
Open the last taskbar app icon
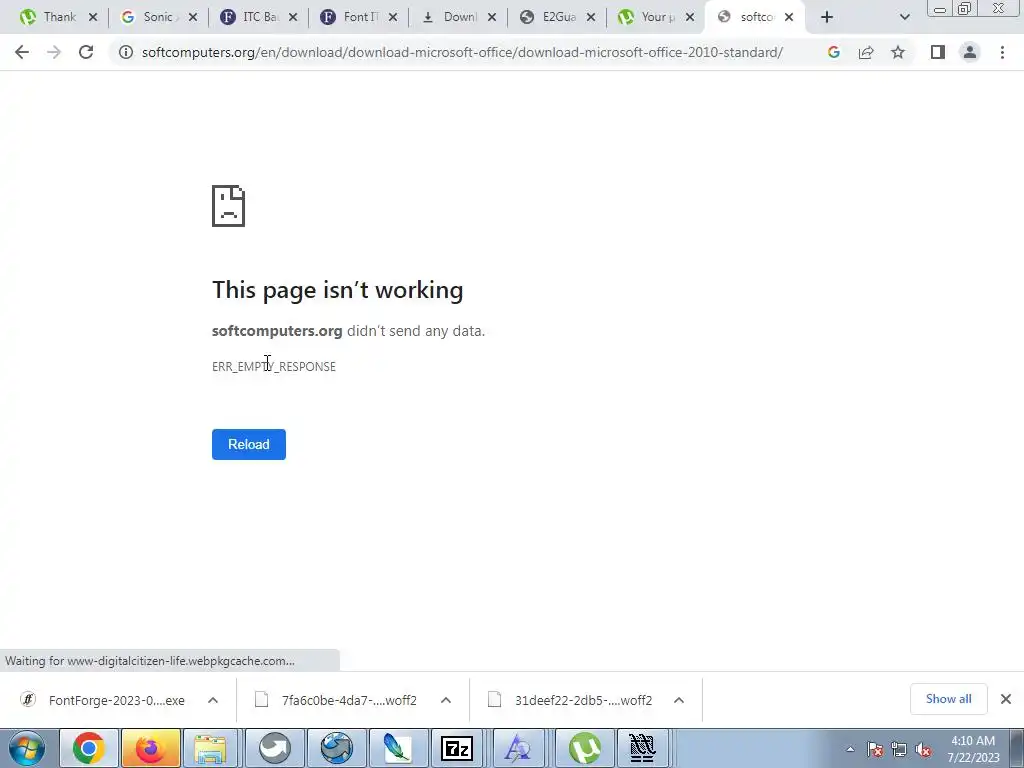[643, 748]
